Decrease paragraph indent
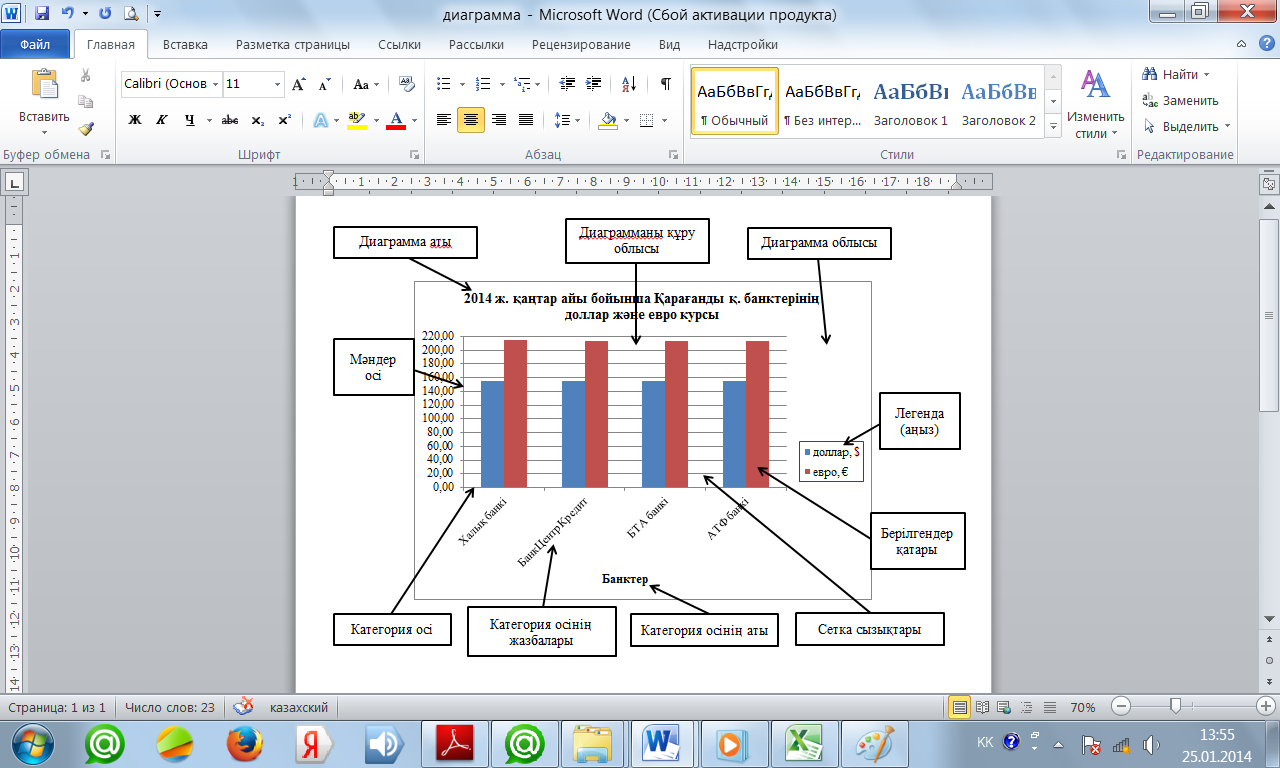The image size is (1280, 768). [x=567, y=84]
